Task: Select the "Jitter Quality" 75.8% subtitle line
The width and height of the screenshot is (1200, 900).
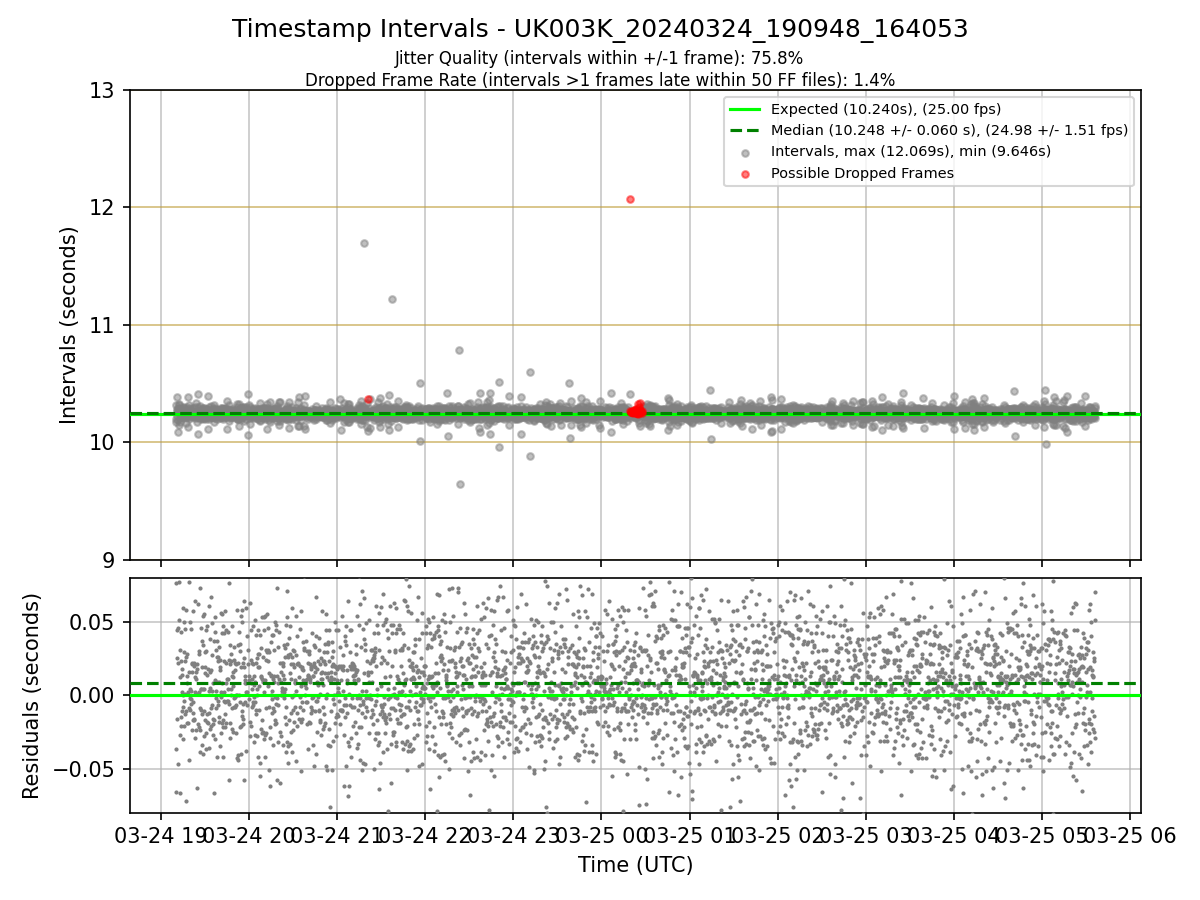Action: tap(599, 58)
